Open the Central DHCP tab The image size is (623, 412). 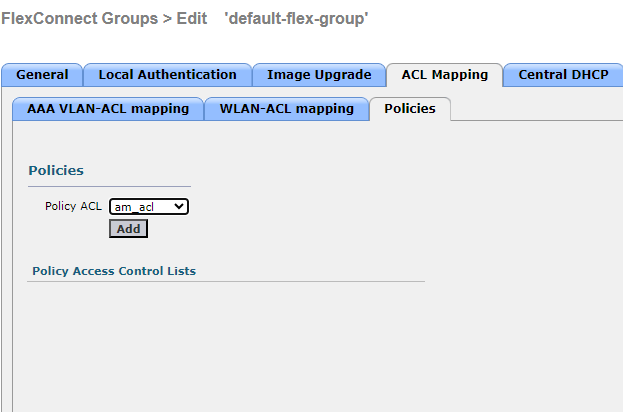563,75
